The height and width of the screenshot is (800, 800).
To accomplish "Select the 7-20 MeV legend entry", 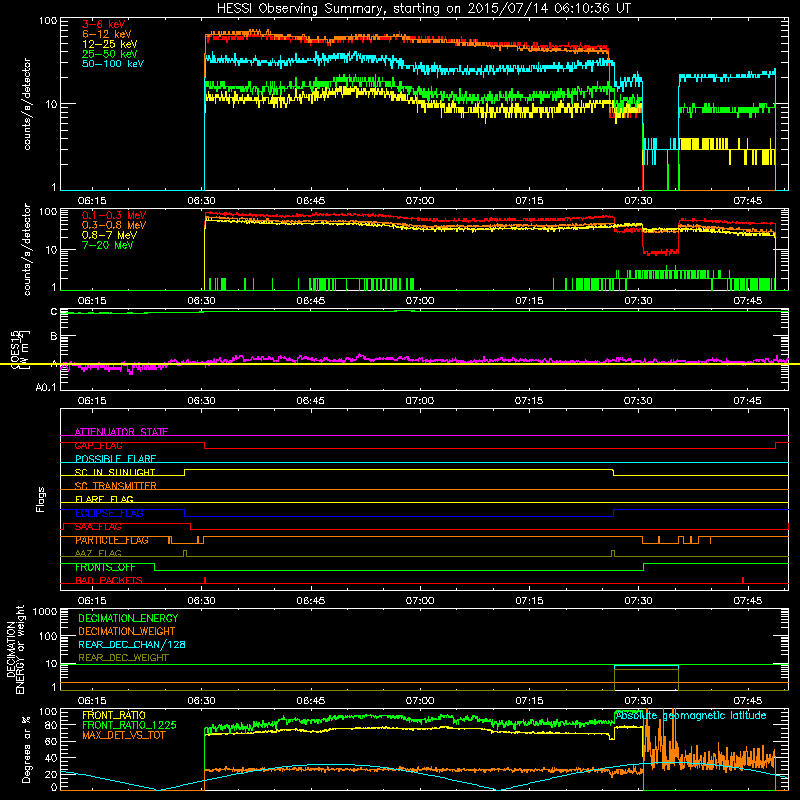I will [107, 245].
